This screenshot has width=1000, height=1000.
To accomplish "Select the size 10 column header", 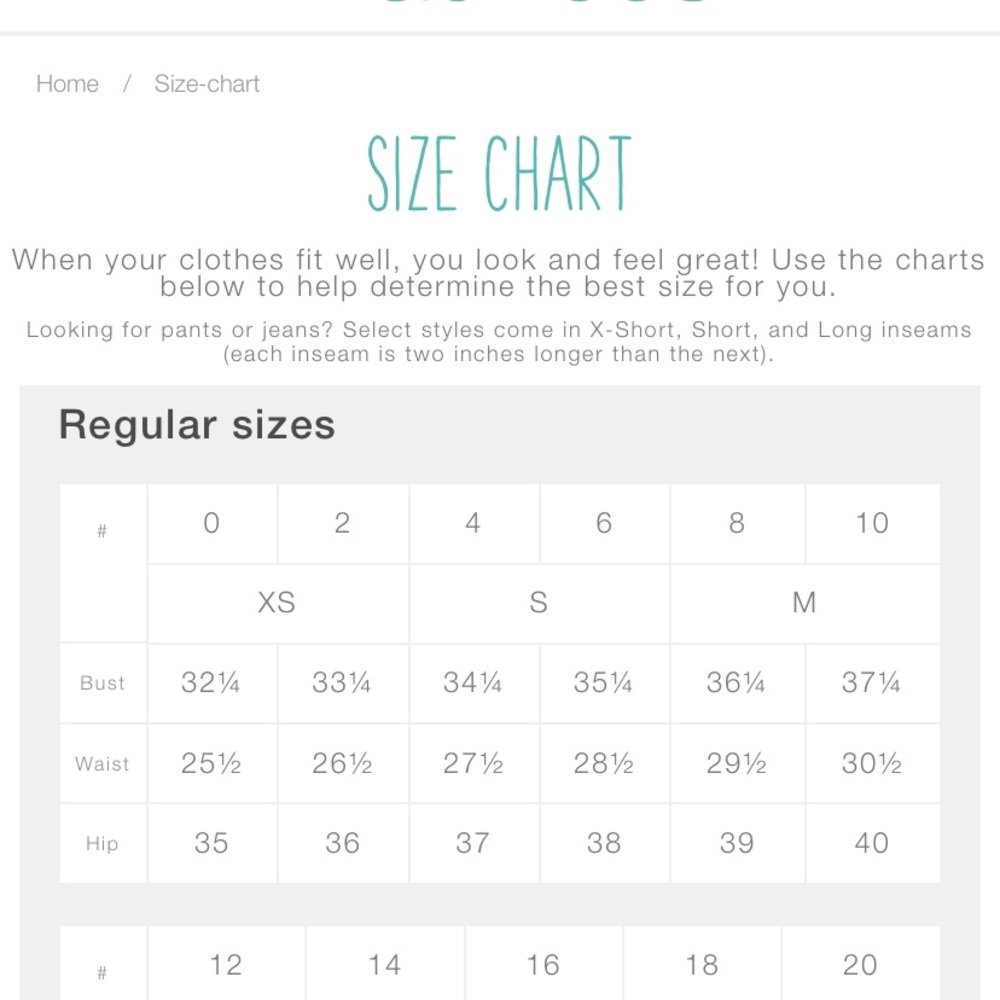I will click(x=872, y=524).
